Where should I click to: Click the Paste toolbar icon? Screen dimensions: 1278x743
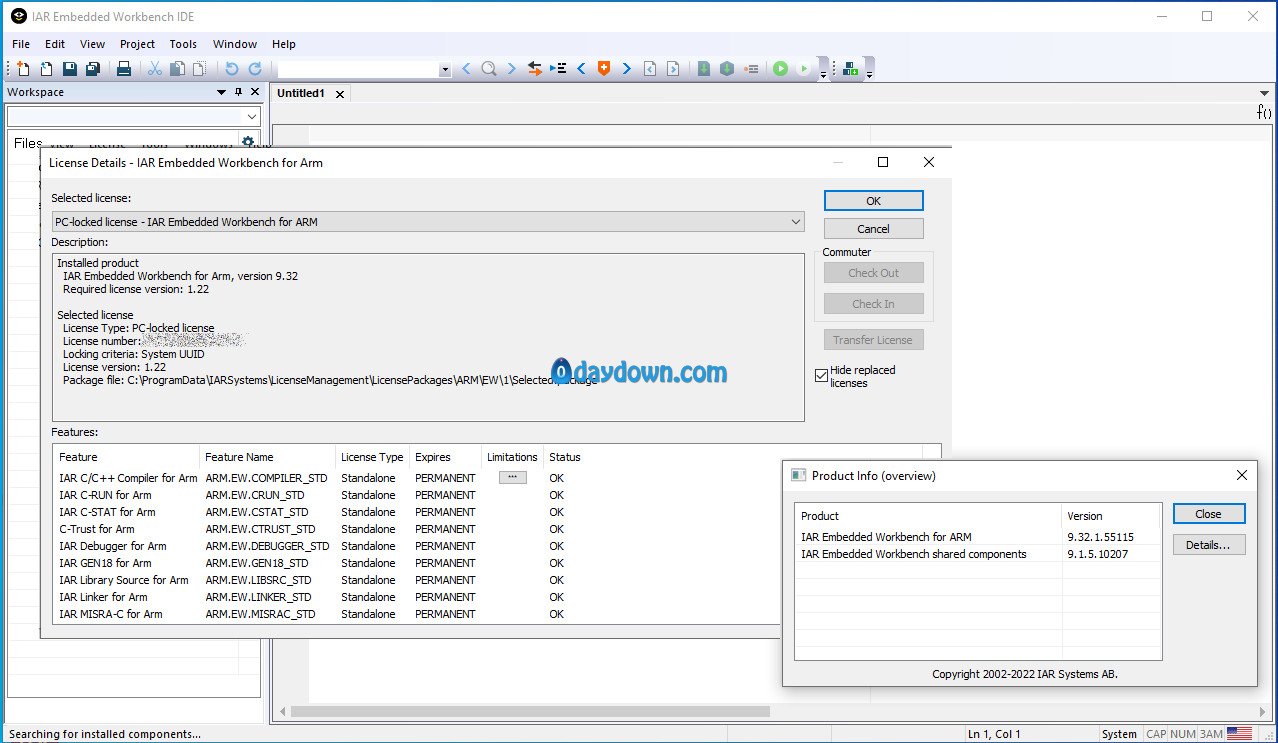[199, 69]
